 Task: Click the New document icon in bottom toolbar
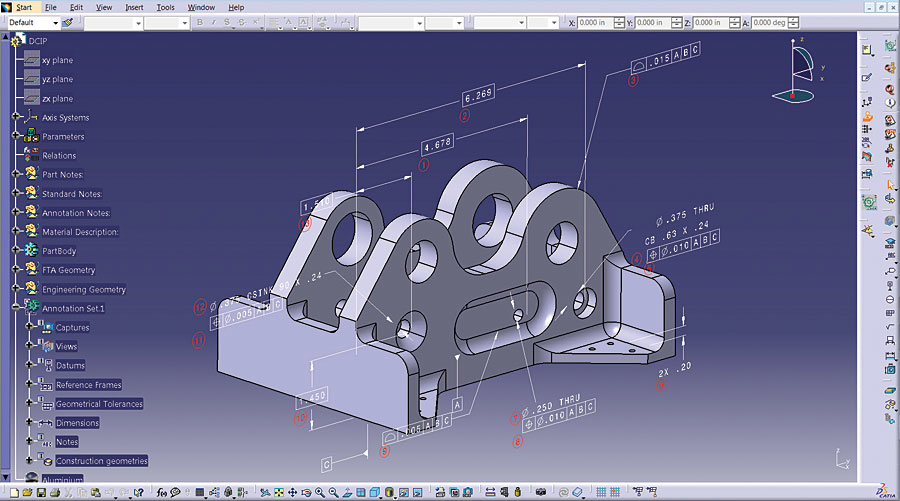pos(14,492)
